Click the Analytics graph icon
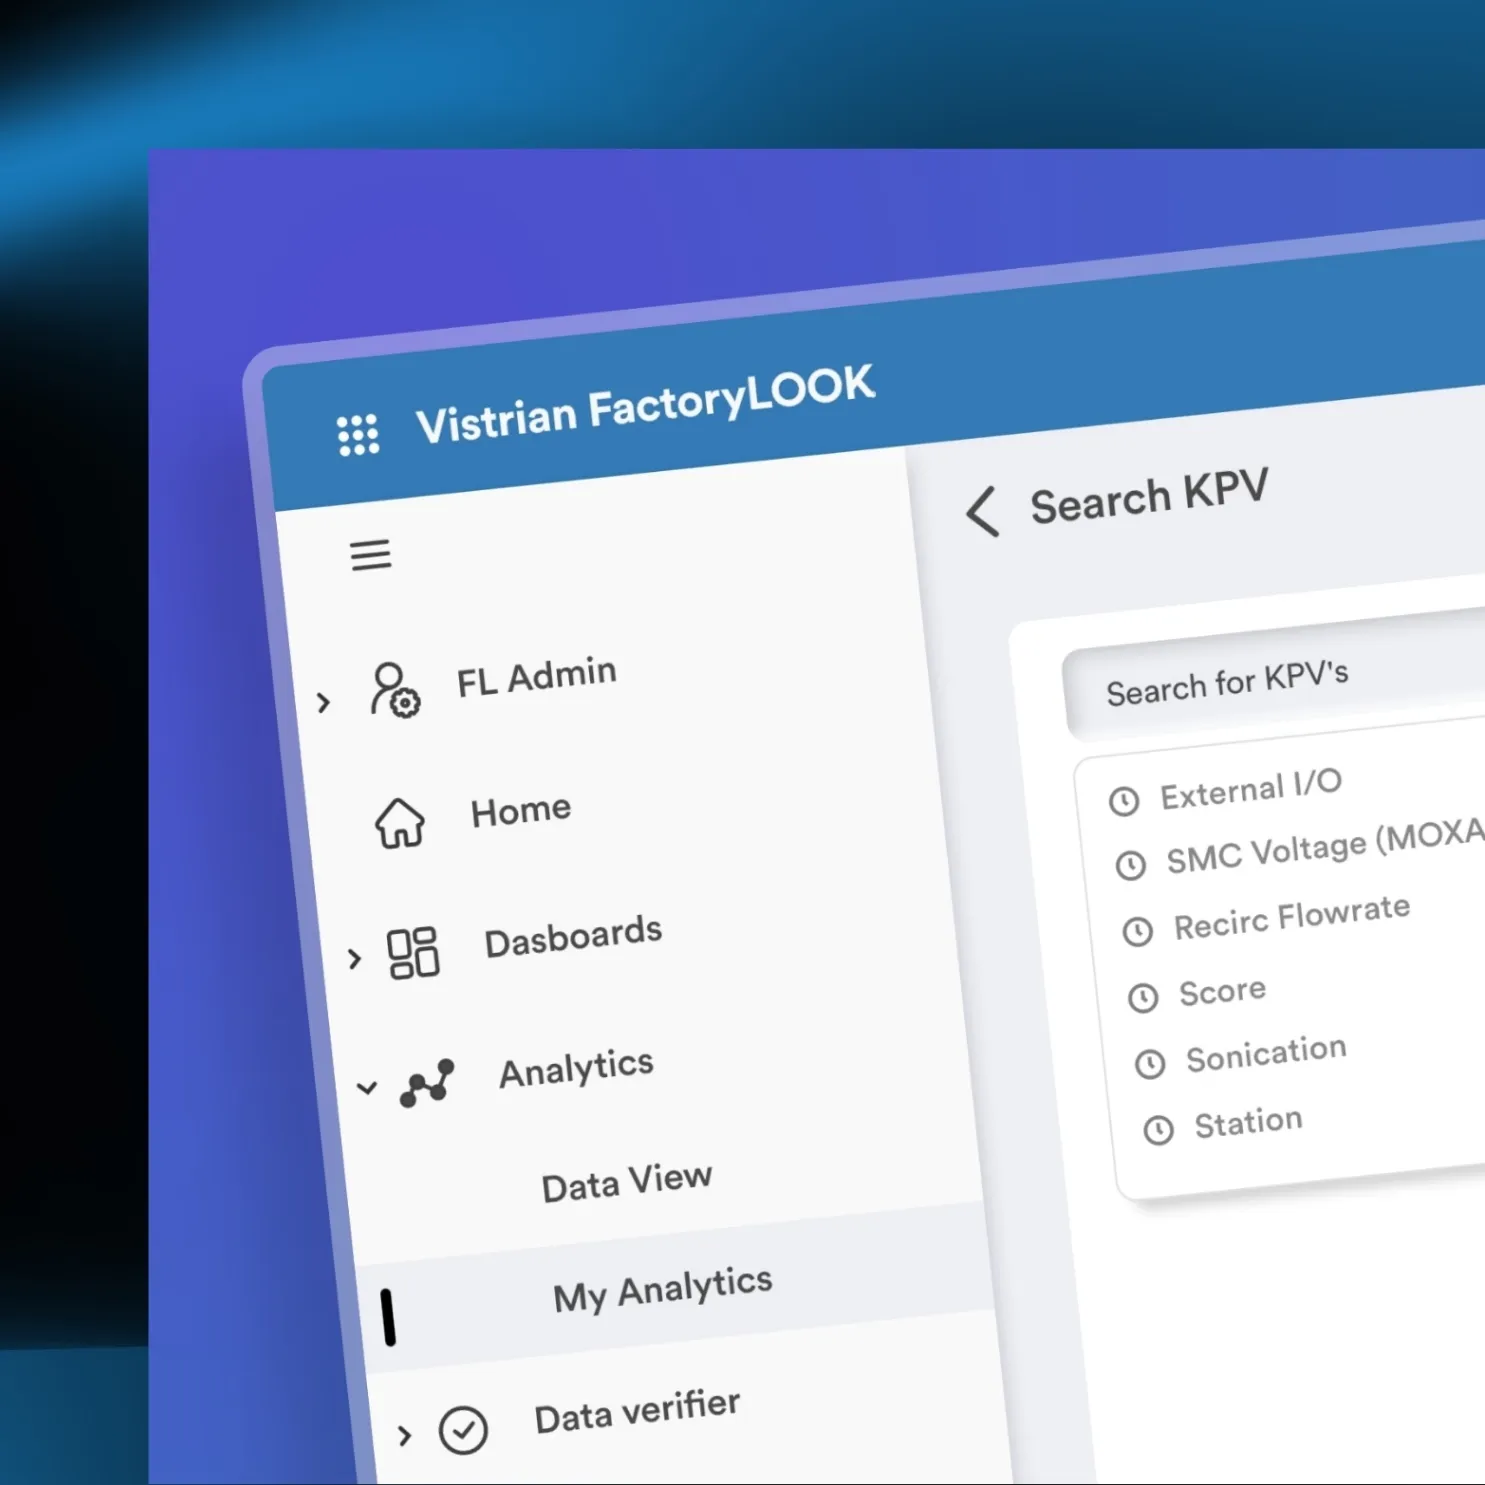The height and width of the screenshot is (1485, 1485). pos(427,1083)
